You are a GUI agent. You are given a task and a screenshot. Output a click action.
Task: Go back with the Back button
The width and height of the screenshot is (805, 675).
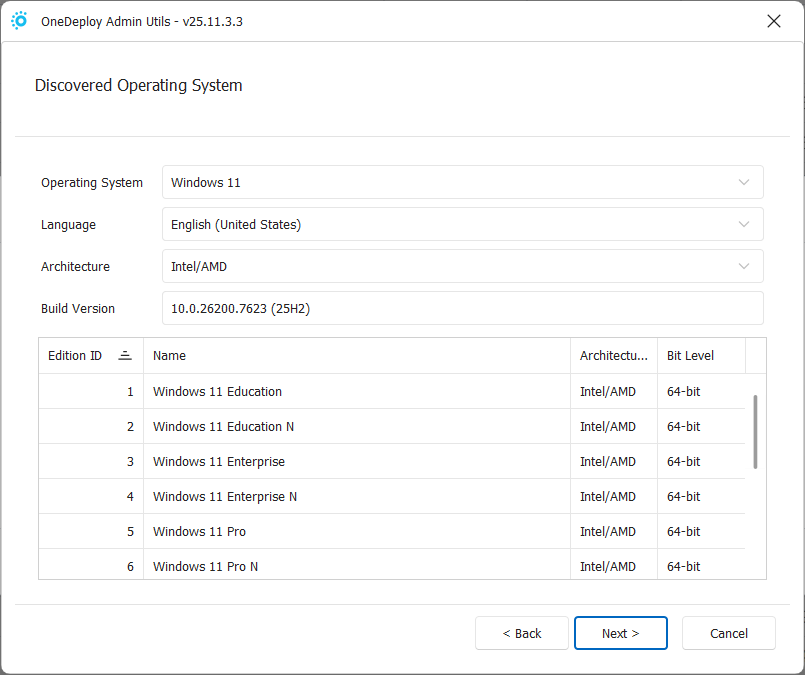pos(521,633)
